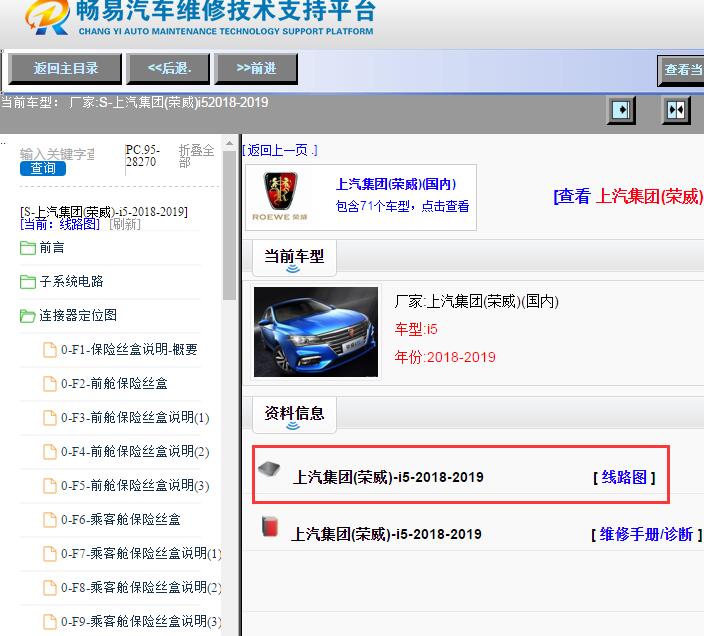Open the 线路图 link
Image resolution: width=704 pixels, height=636 pixels.
pyautogui.click(x=624, y=477)
